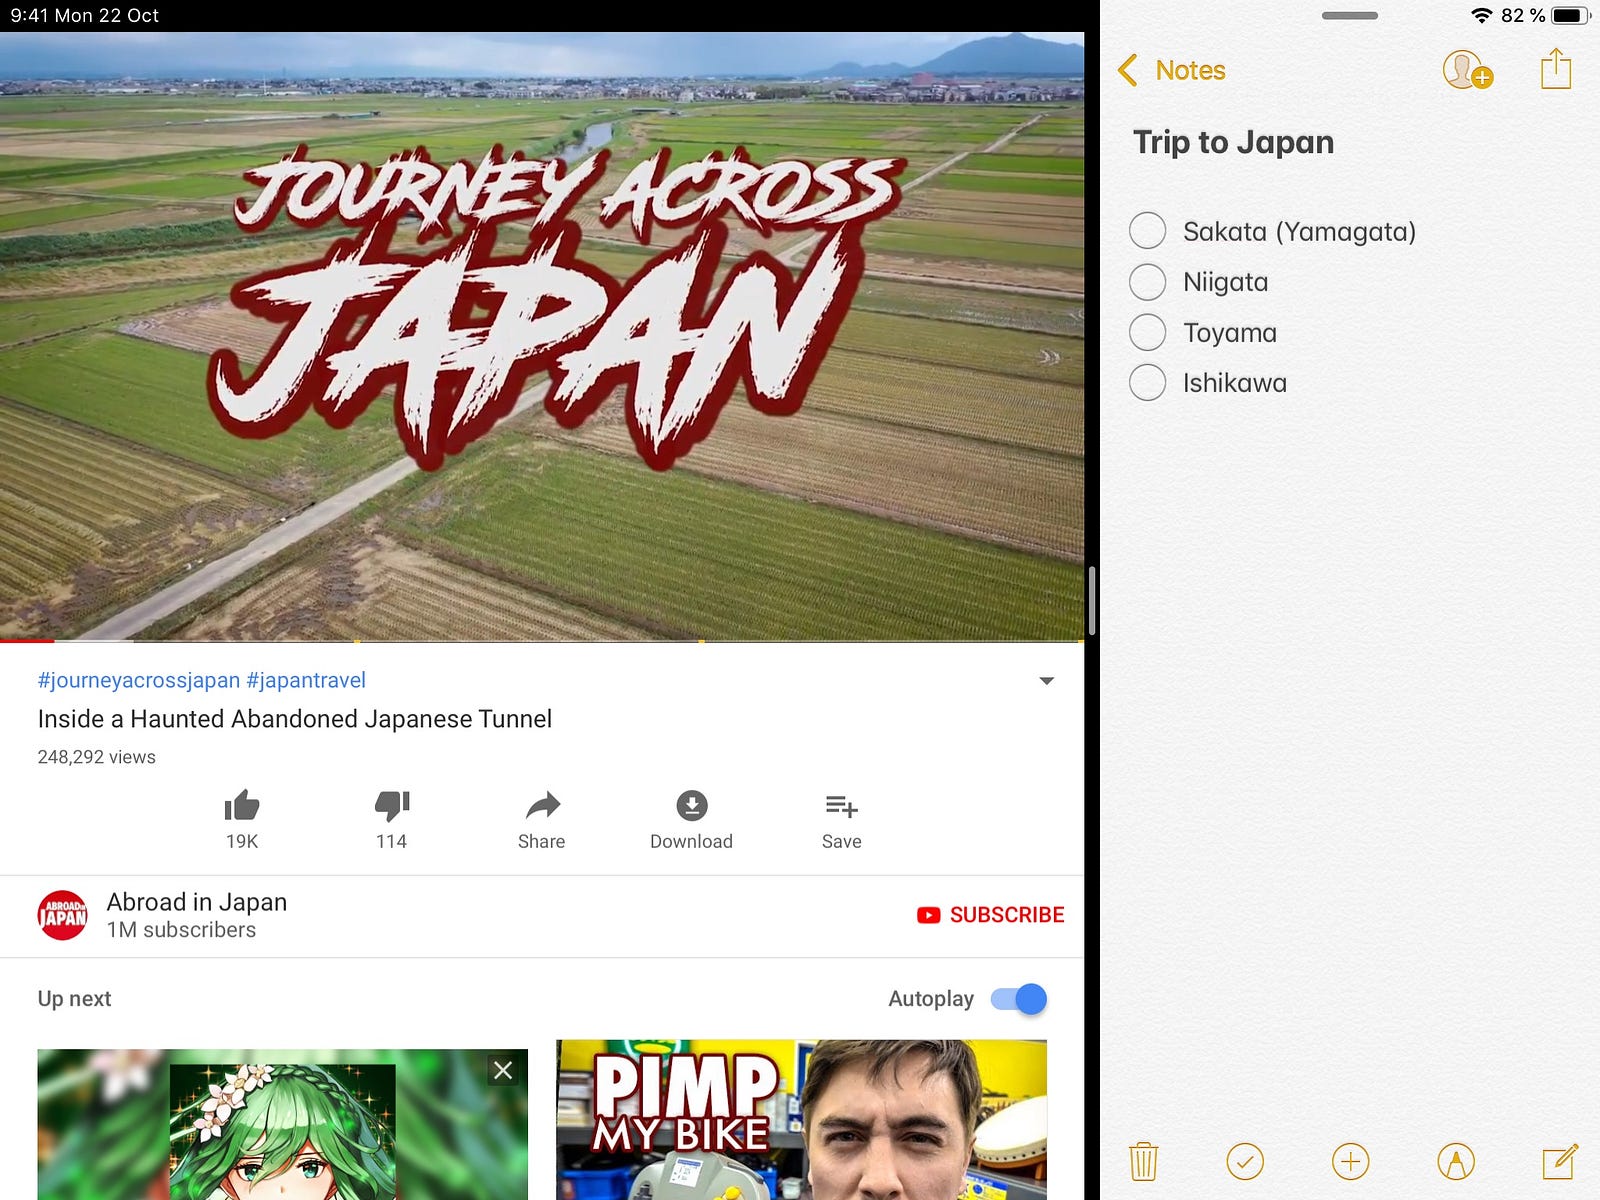Seek using the video progress bar
Screen dimensions: 1600x1200
[542, 640]
